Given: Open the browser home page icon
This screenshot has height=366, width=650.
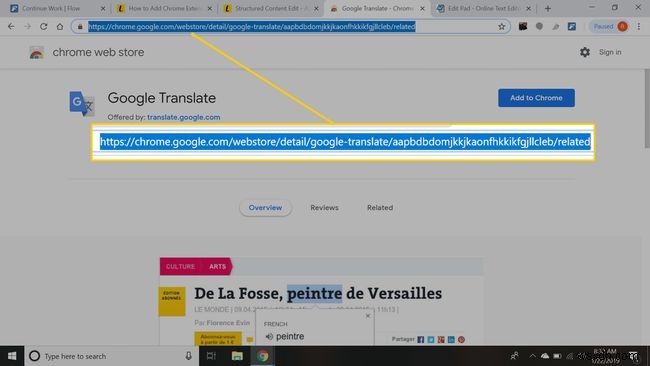Looking at the screenshot, I should pos(60,27).
